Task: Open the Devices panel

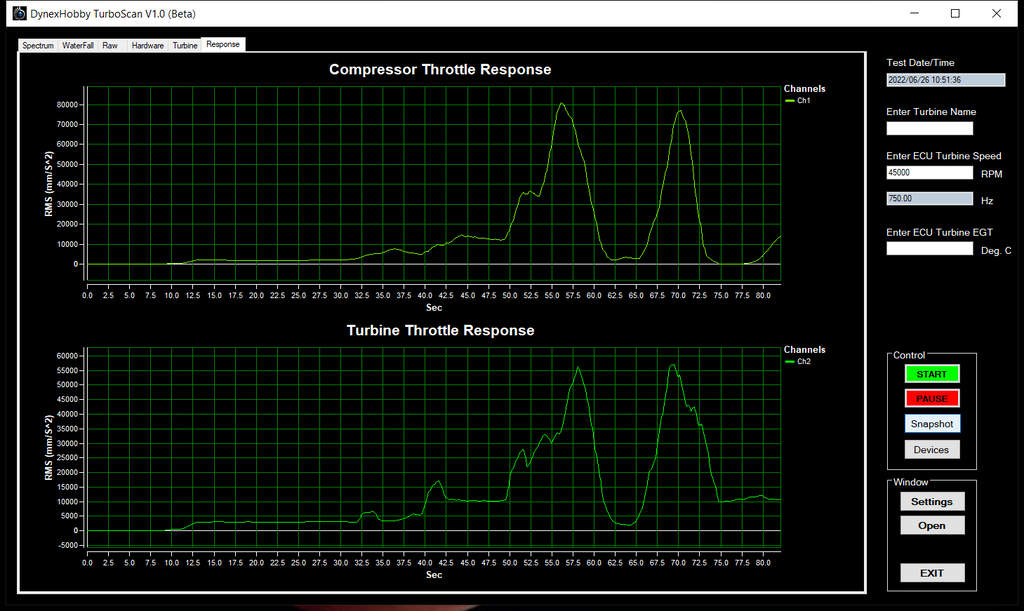Action: tap(932, 449)
